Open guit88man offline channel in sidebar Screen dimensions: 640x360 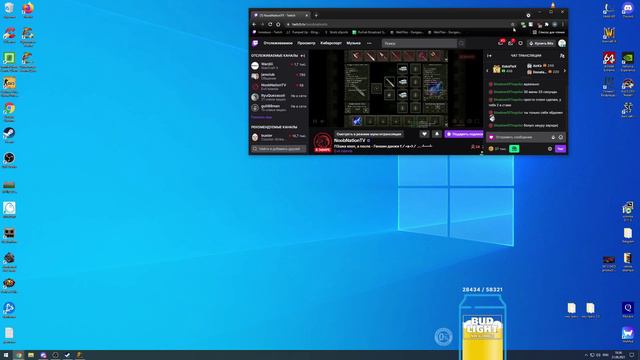point(279,108)
